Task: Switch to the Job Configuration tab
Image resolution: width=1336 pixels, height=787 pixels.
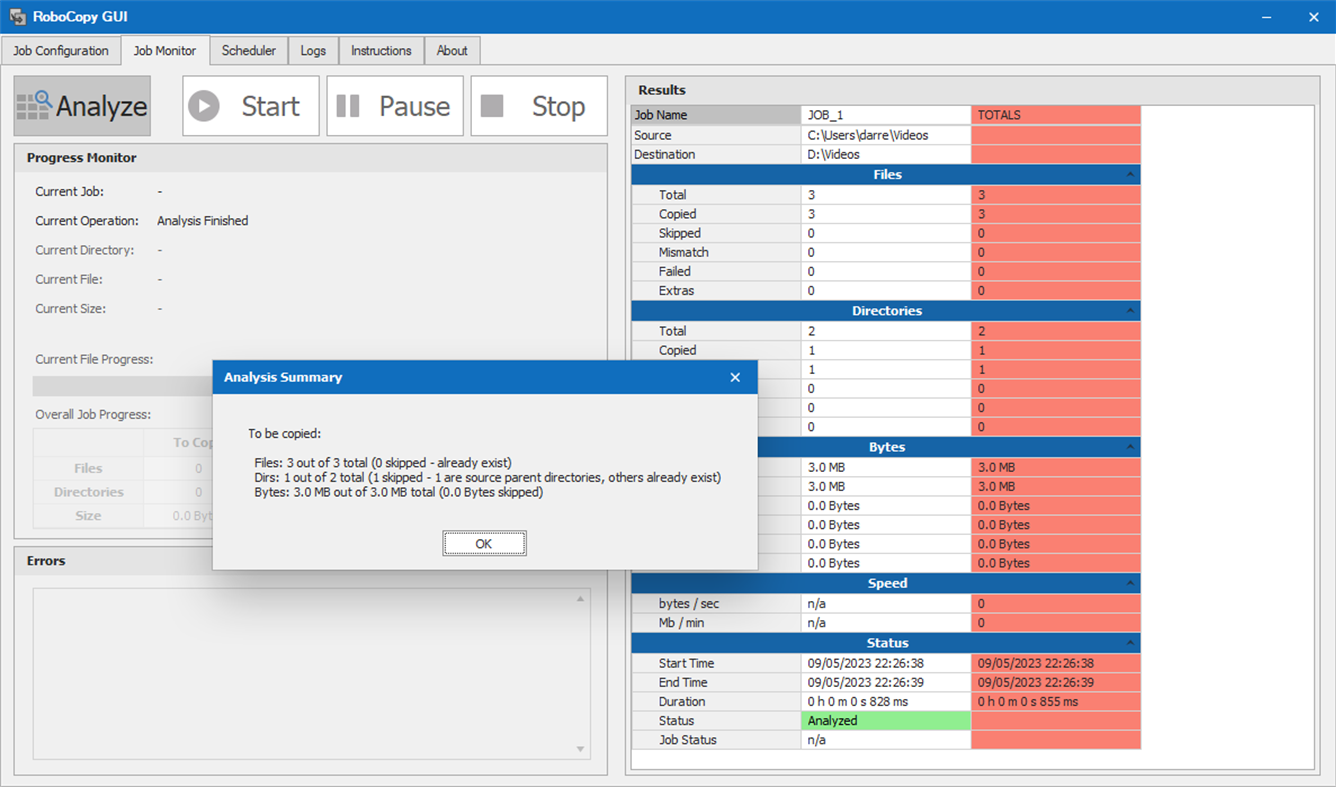Action: pos(60,50)
